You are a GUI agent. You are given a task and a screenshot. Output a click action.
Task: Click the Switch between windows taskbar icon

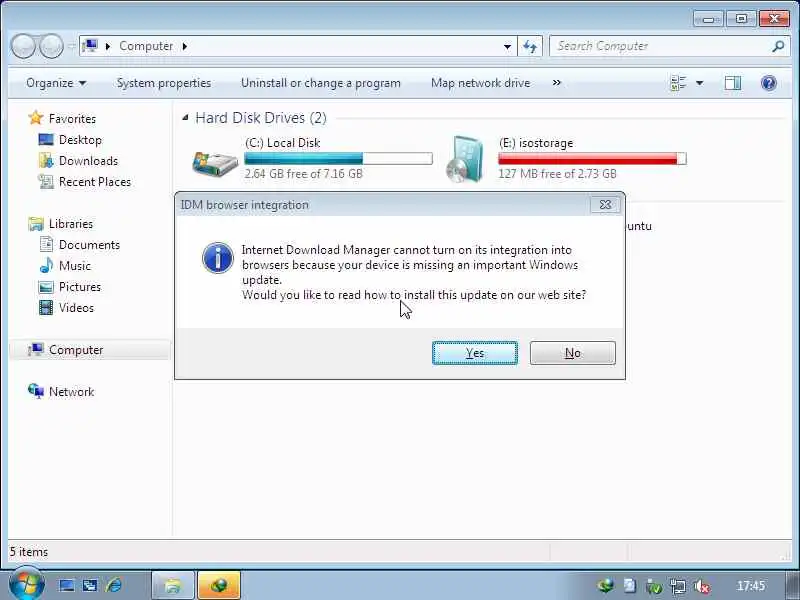pyautogui.click(x=90, y=585)
